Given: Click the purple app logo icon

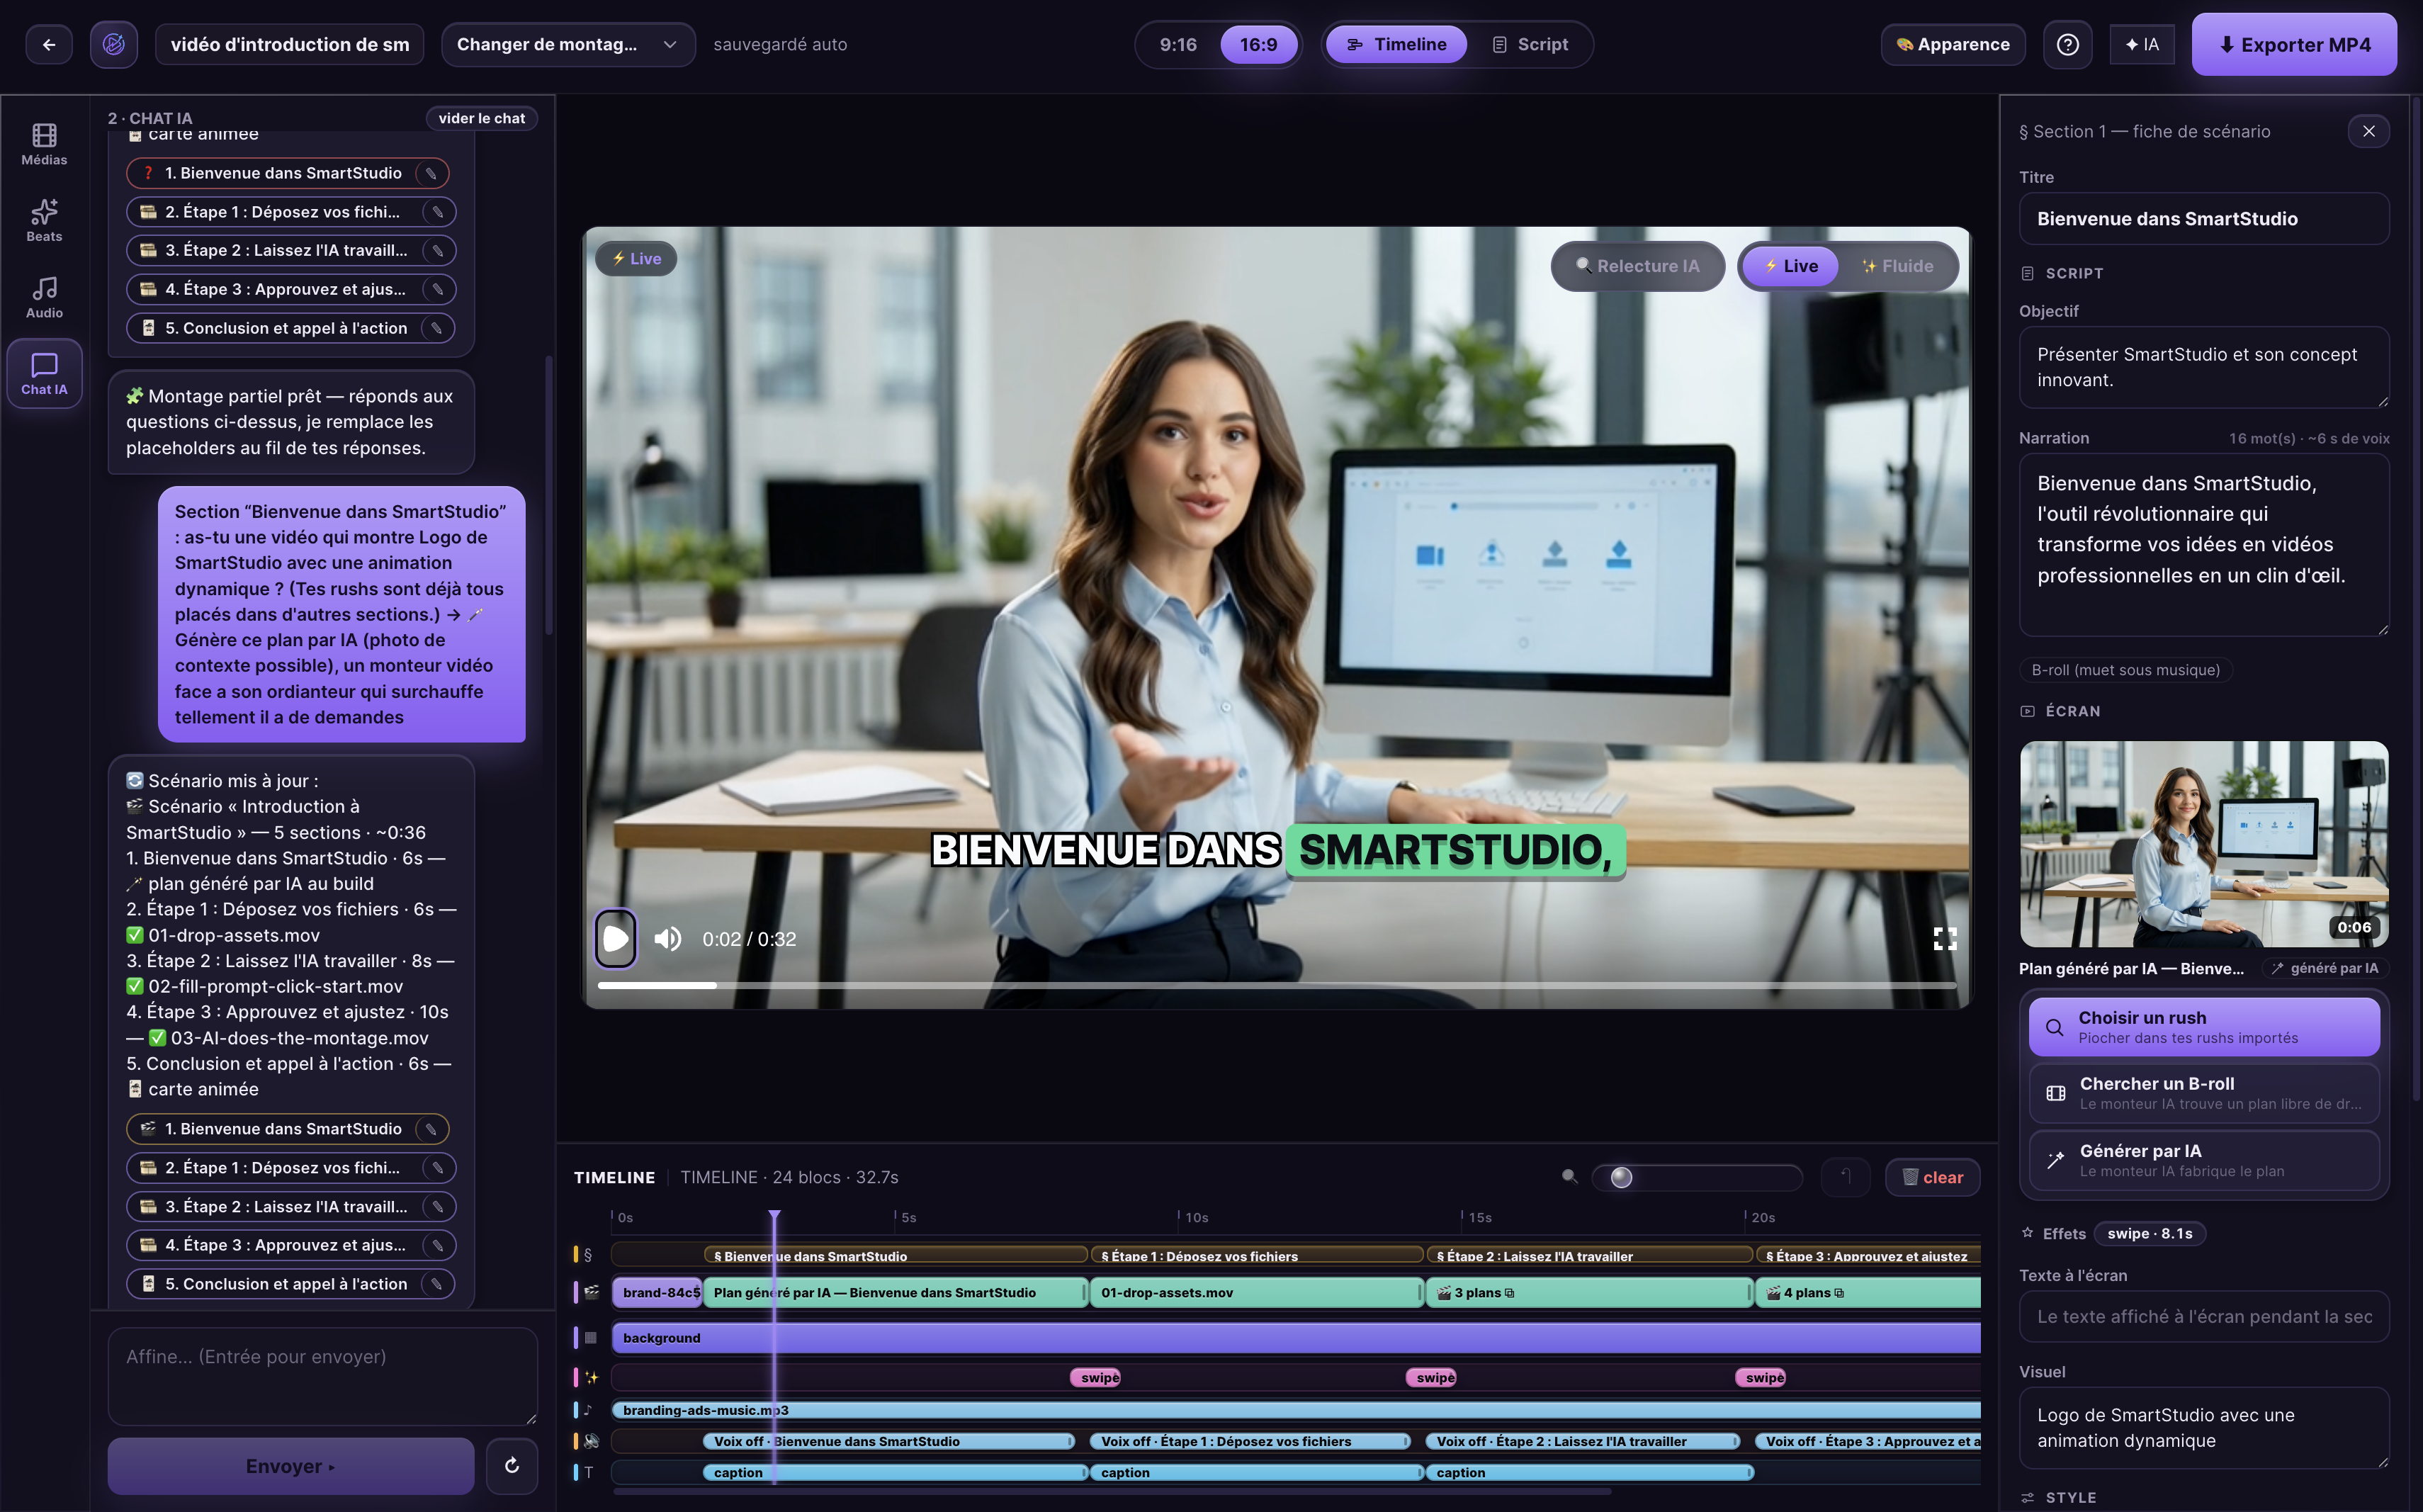Looking at the screenshot, I should (x=114, y=44).
